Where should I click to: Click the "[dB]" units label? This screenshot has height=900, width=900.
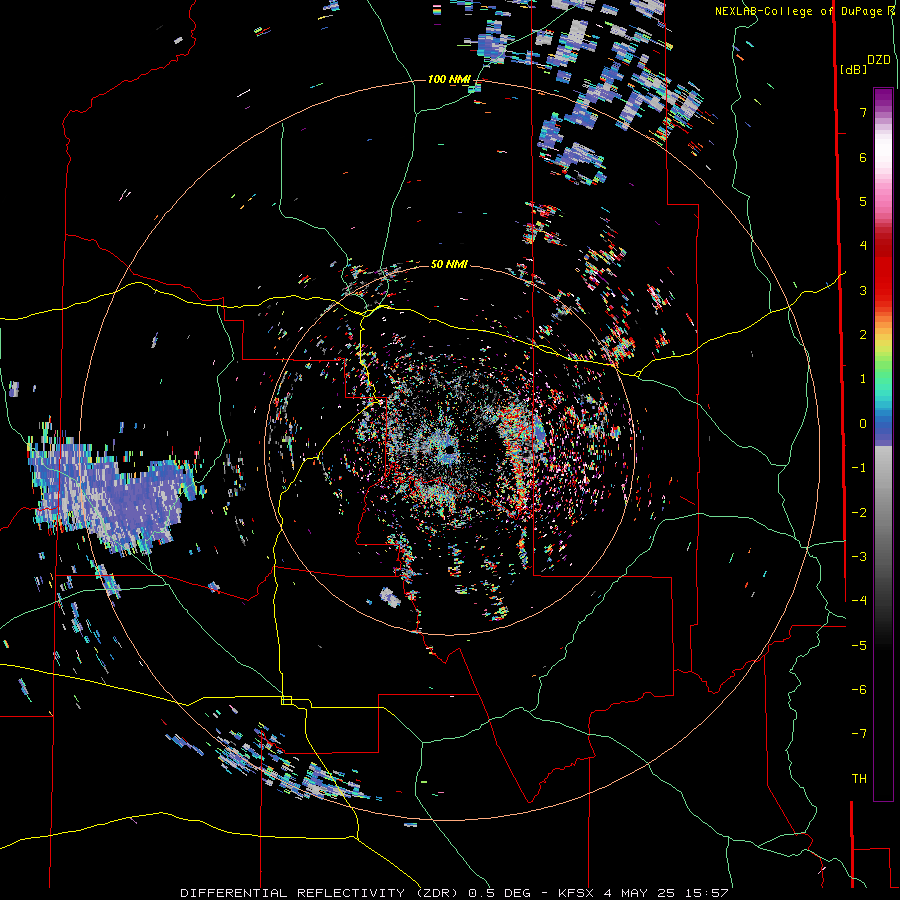(x=853, y=69)
